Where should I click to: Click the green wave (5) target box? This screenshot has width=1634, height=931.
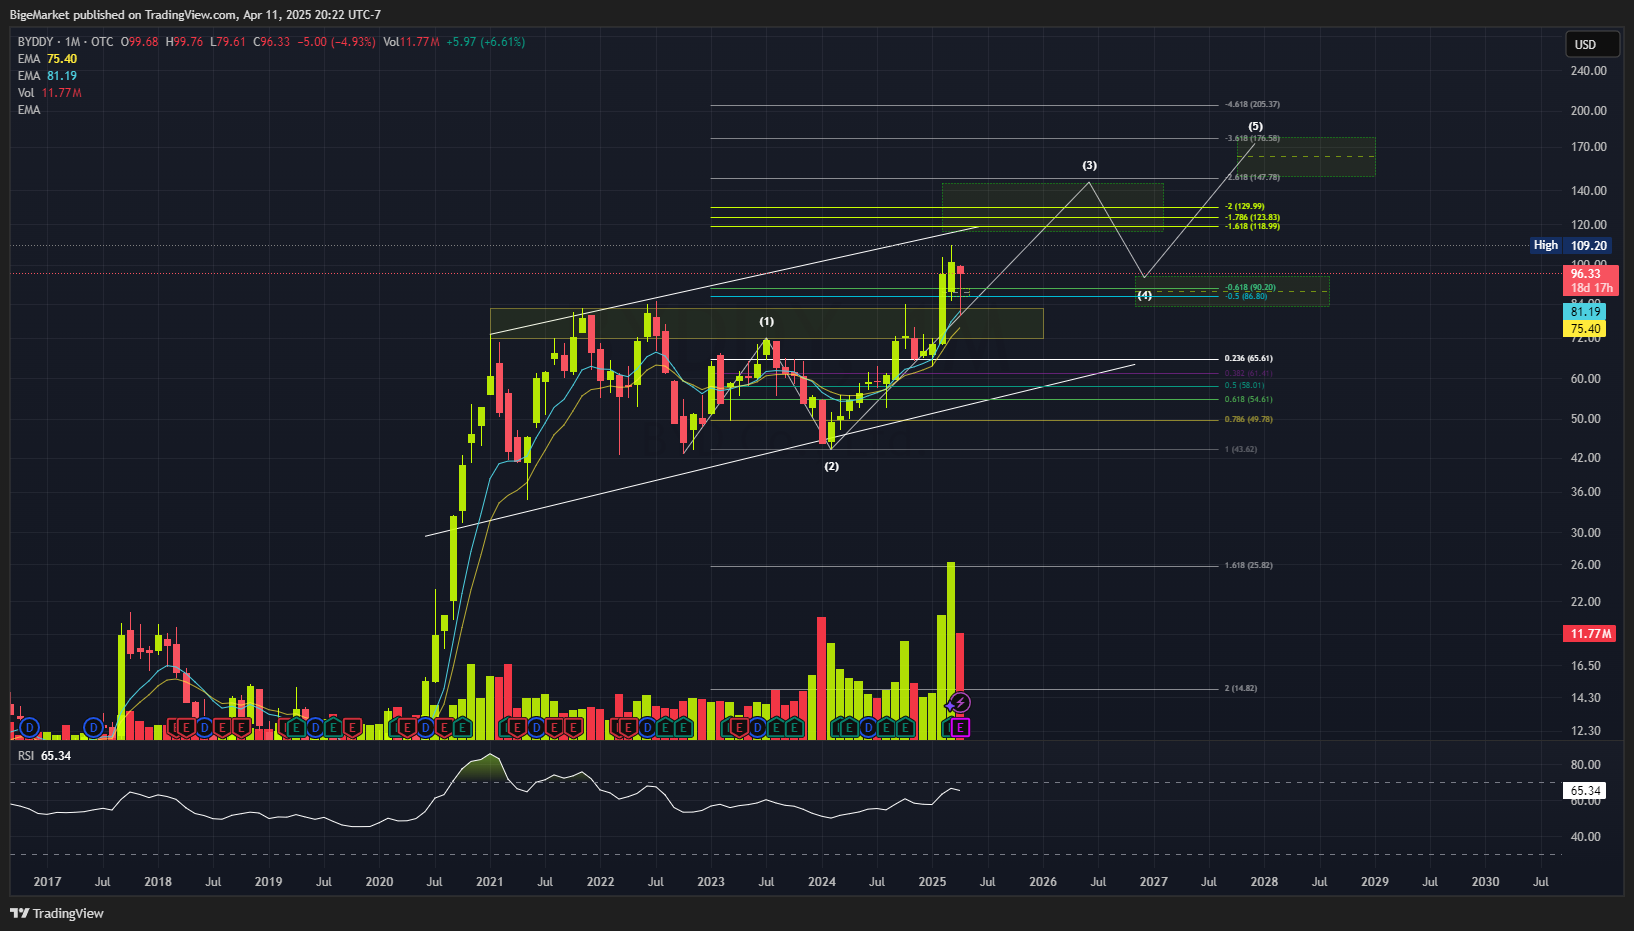point(1306,157)
